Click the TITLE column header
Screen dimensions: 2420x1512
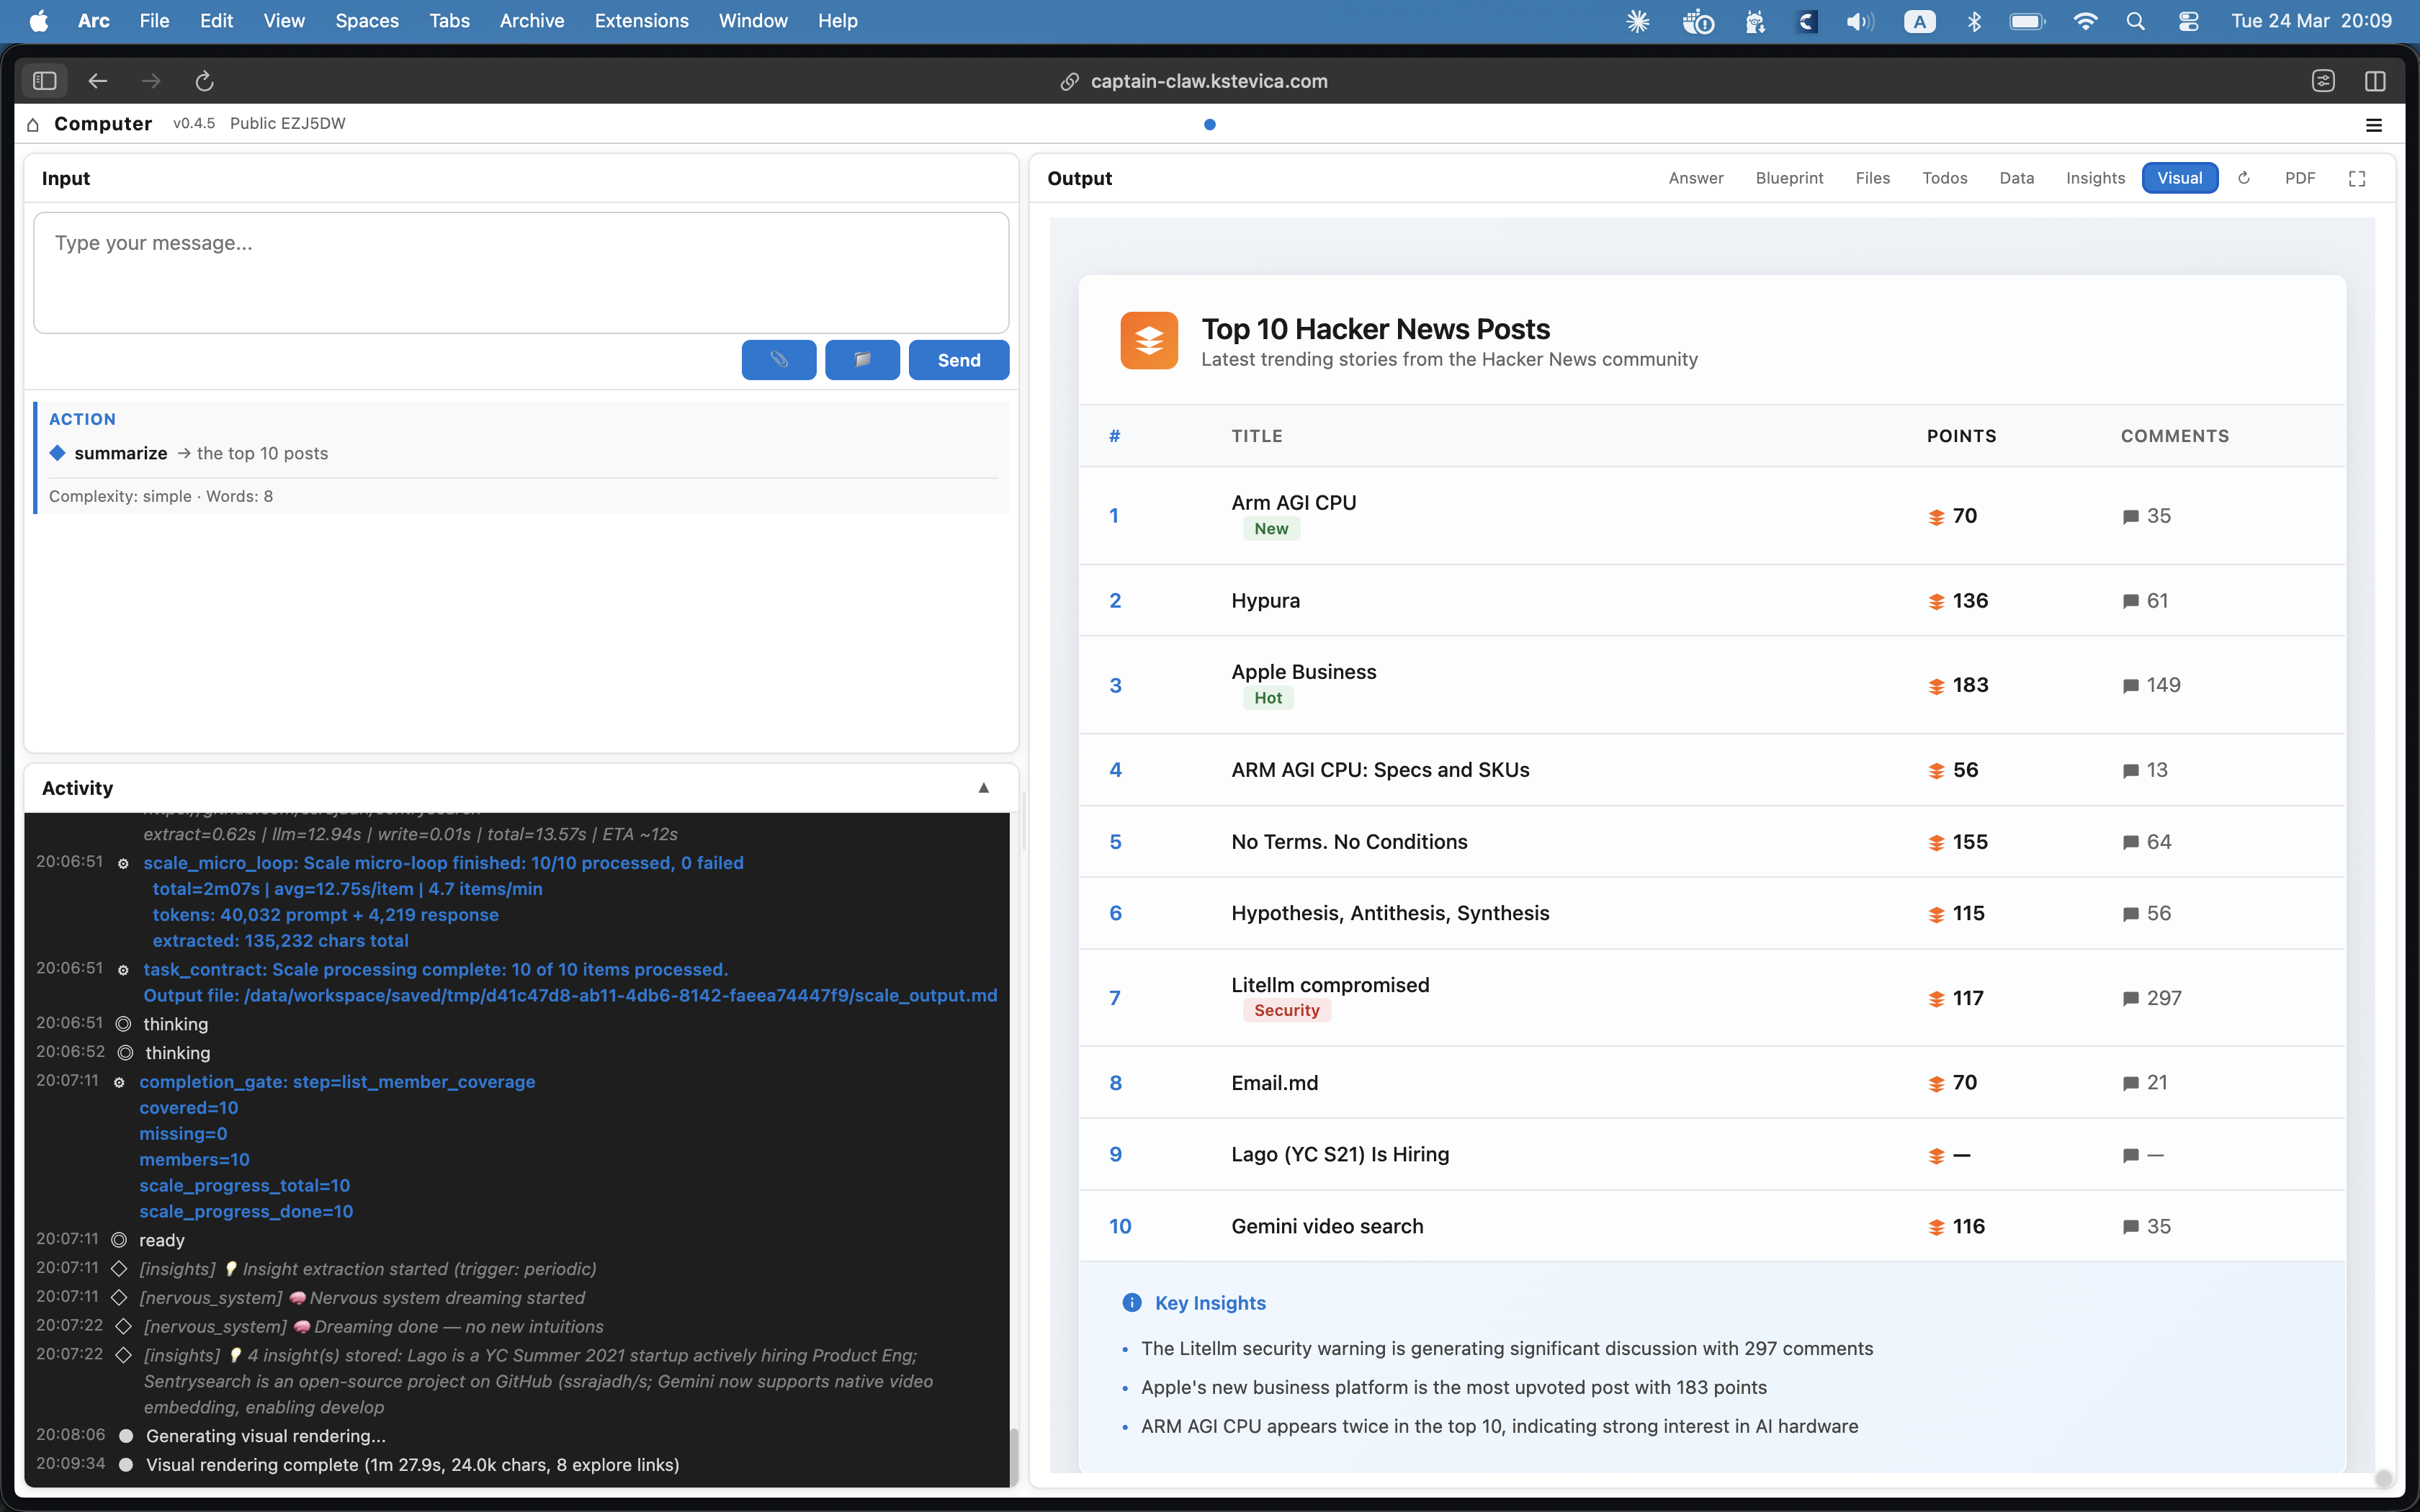(1257, 436)
